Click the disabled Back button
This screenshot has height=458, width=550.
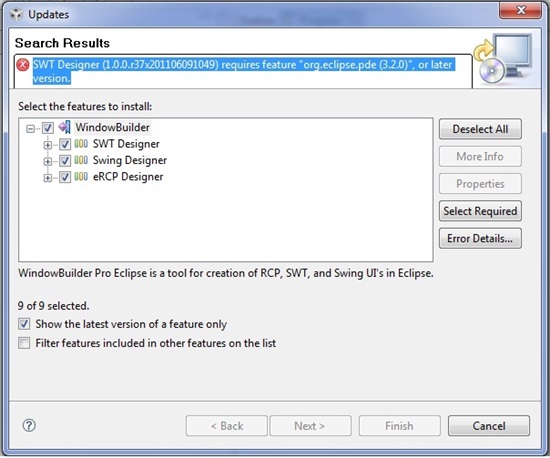pyautogui.click(x=227, y=426)
